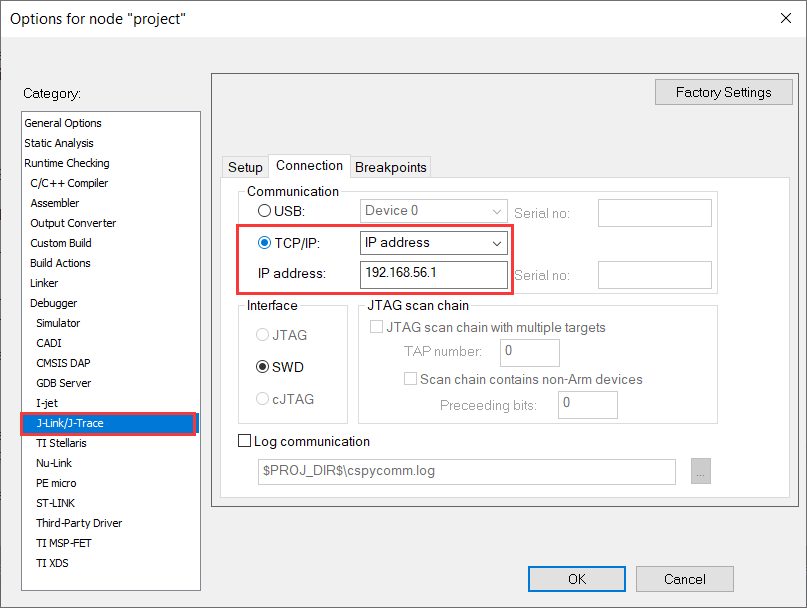Select Assembler category
This screenshot has width=807, height=608.
click(x=55, y=203)
